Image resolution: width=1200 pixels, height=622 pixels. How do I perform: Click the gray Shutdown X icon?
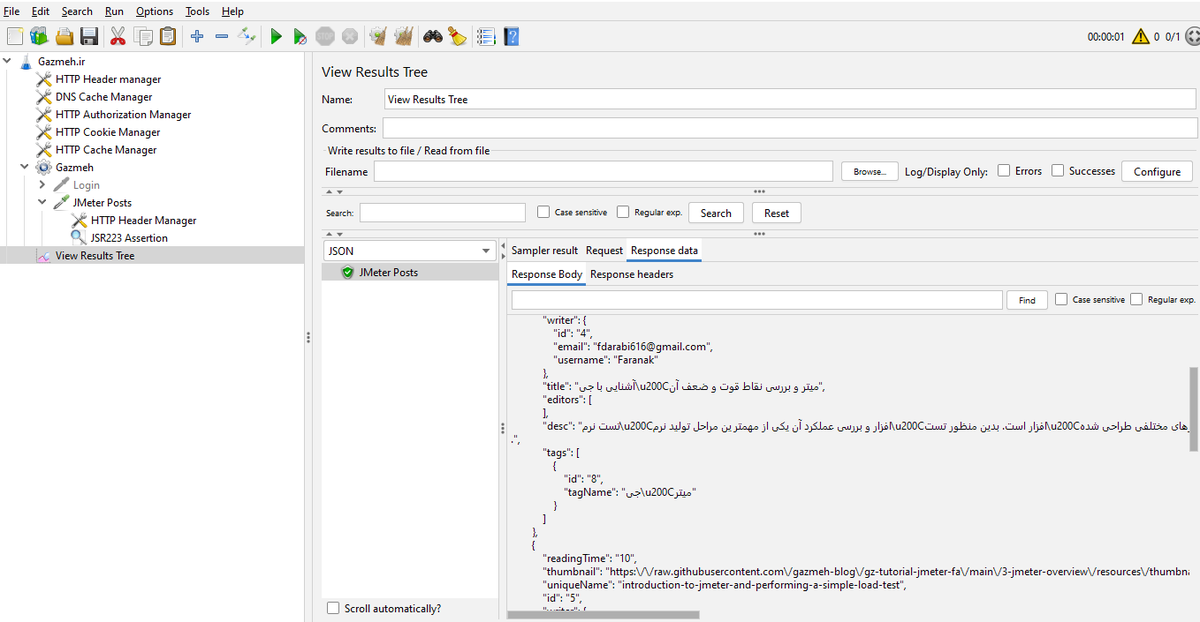[349, 37]
